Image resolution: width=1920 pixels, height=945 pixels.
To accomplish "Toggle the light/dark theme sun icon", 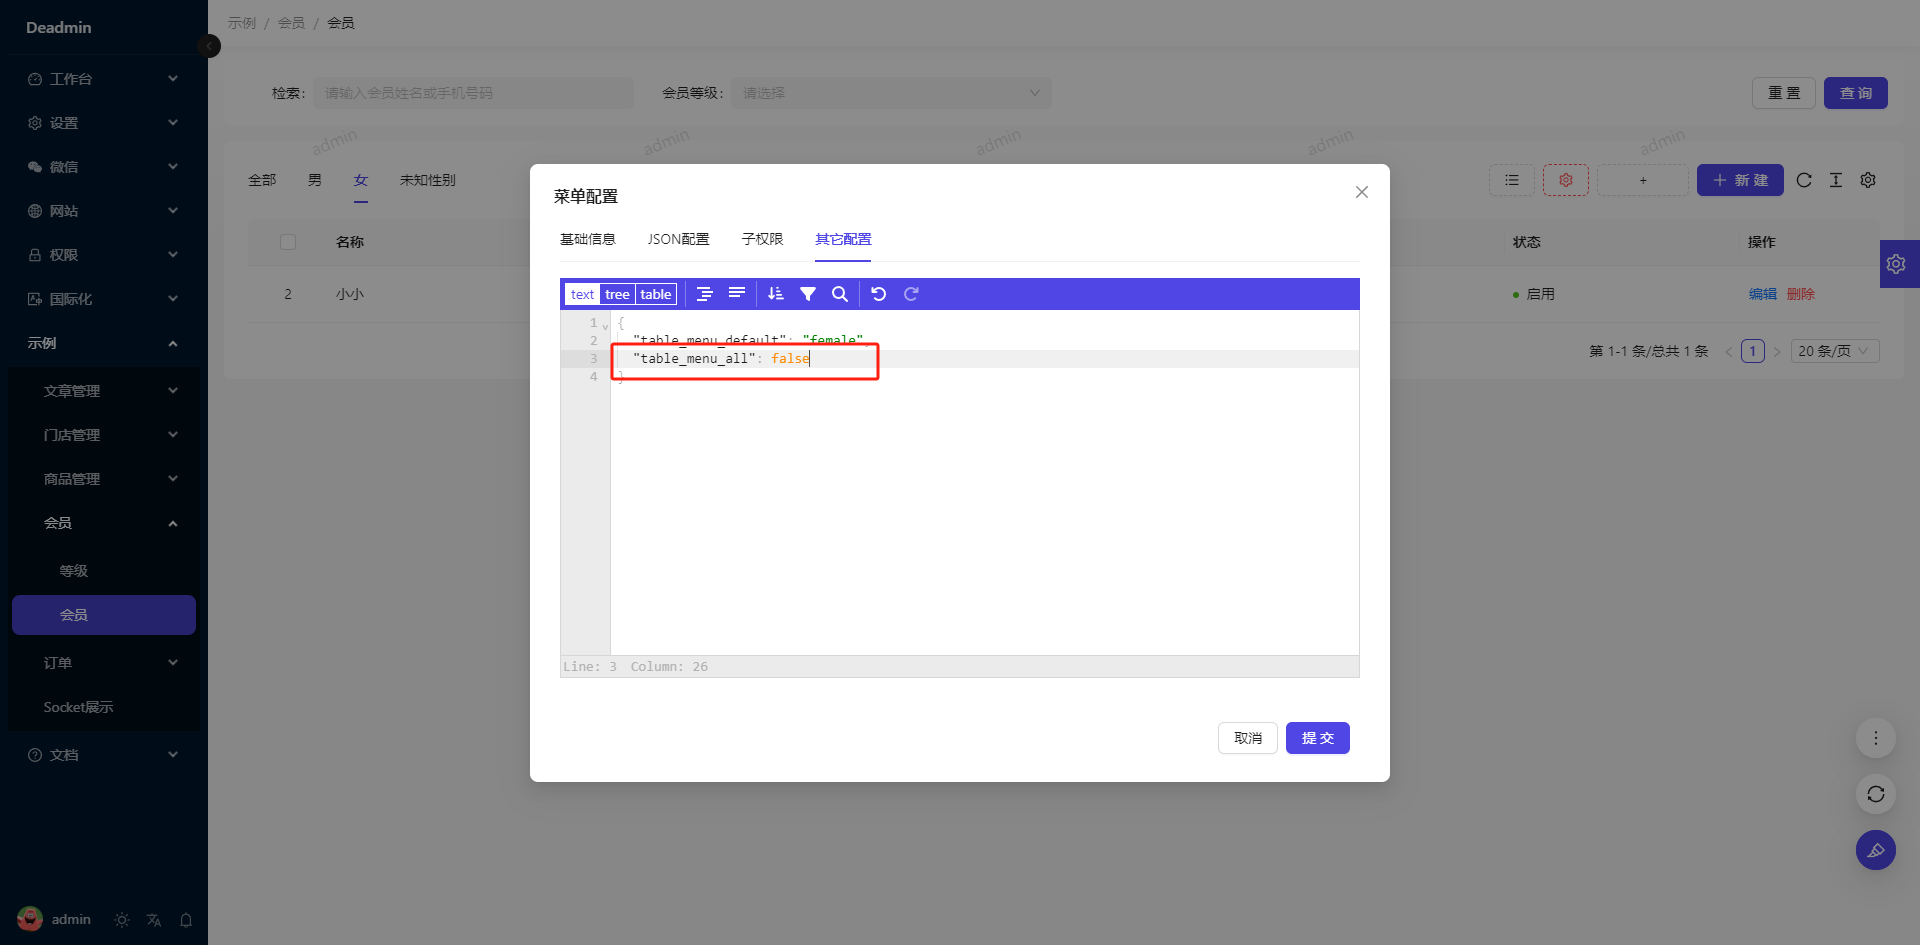I will [122, 920].
